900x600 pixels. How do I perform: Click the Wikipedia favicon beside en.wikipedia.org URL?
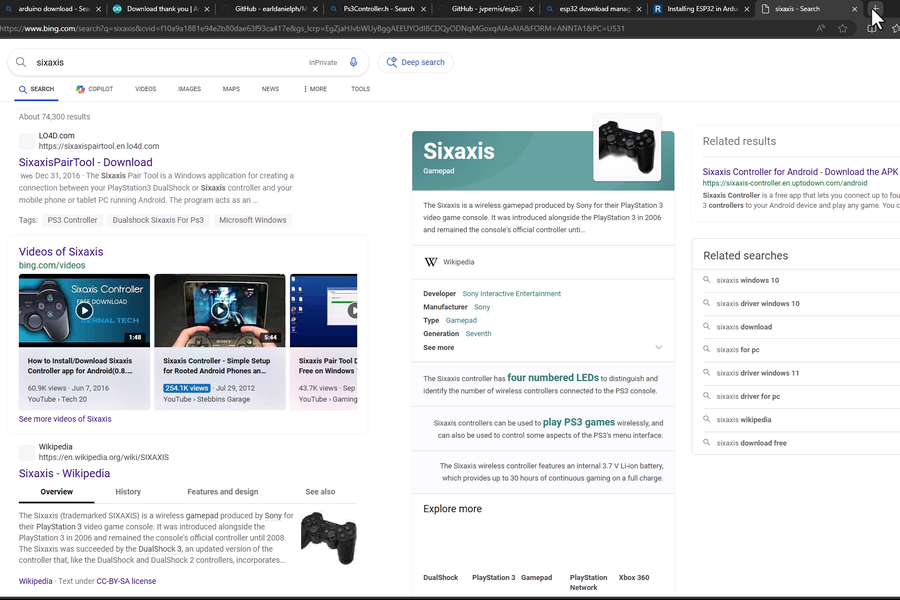point(26,452)
